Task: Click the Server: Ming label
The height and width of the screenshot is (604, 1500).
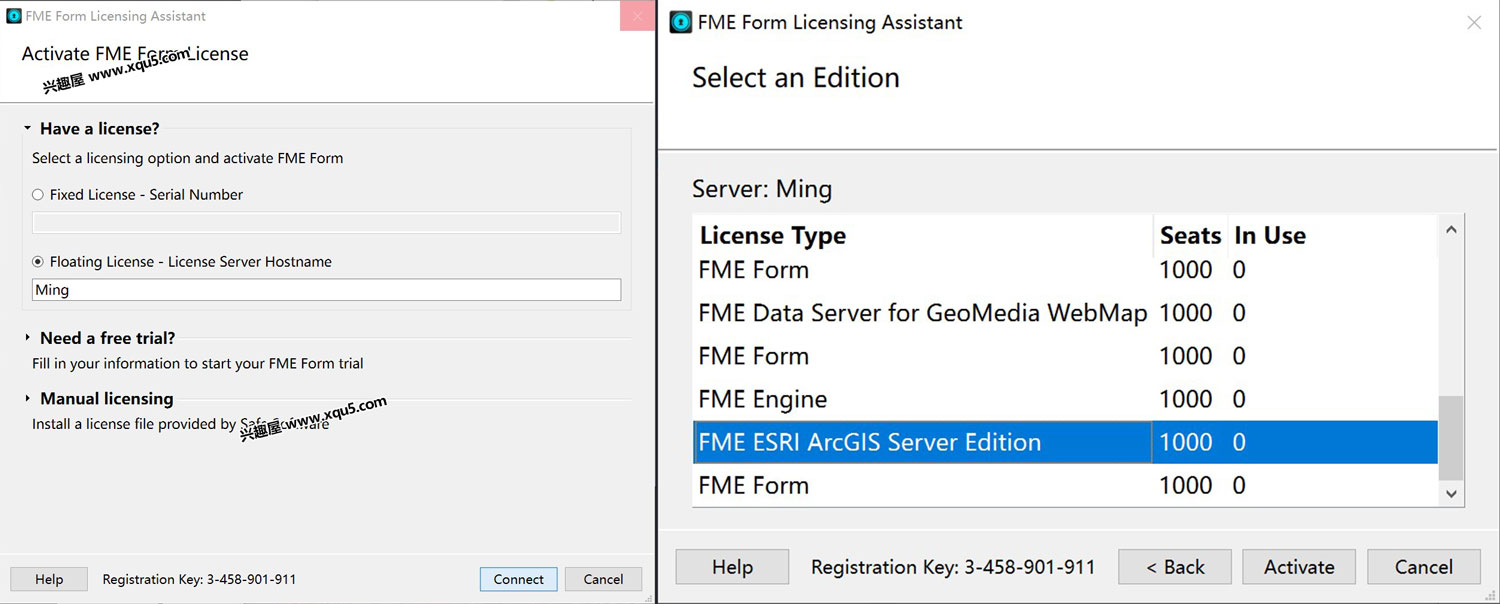Action: [x=762, y=189]
